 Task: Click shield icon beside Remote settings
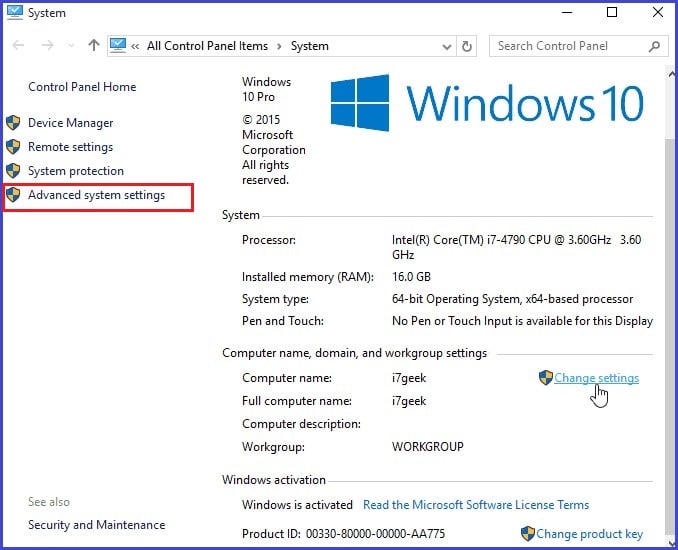pyautogui.click(x=13, y=147)
